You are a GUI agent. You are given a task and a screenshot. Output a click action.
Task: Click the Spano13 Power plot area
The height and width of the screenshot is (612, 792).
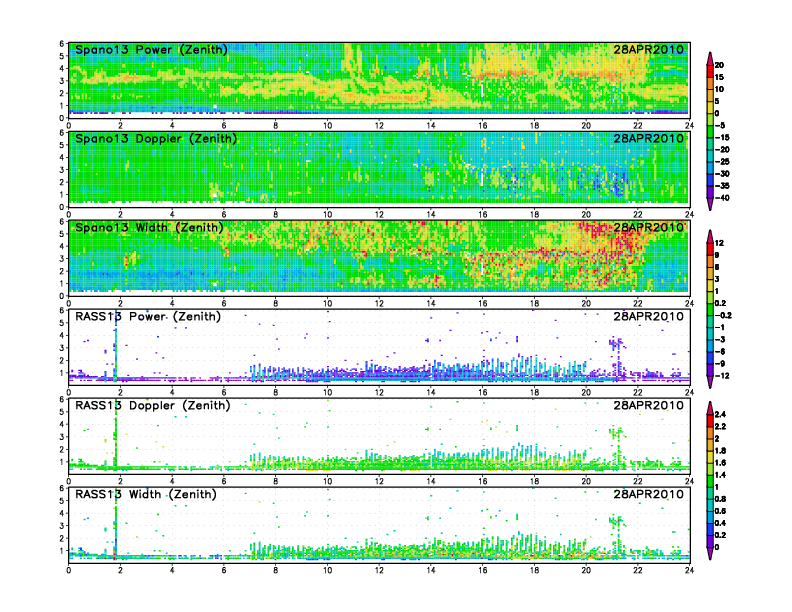379,80
